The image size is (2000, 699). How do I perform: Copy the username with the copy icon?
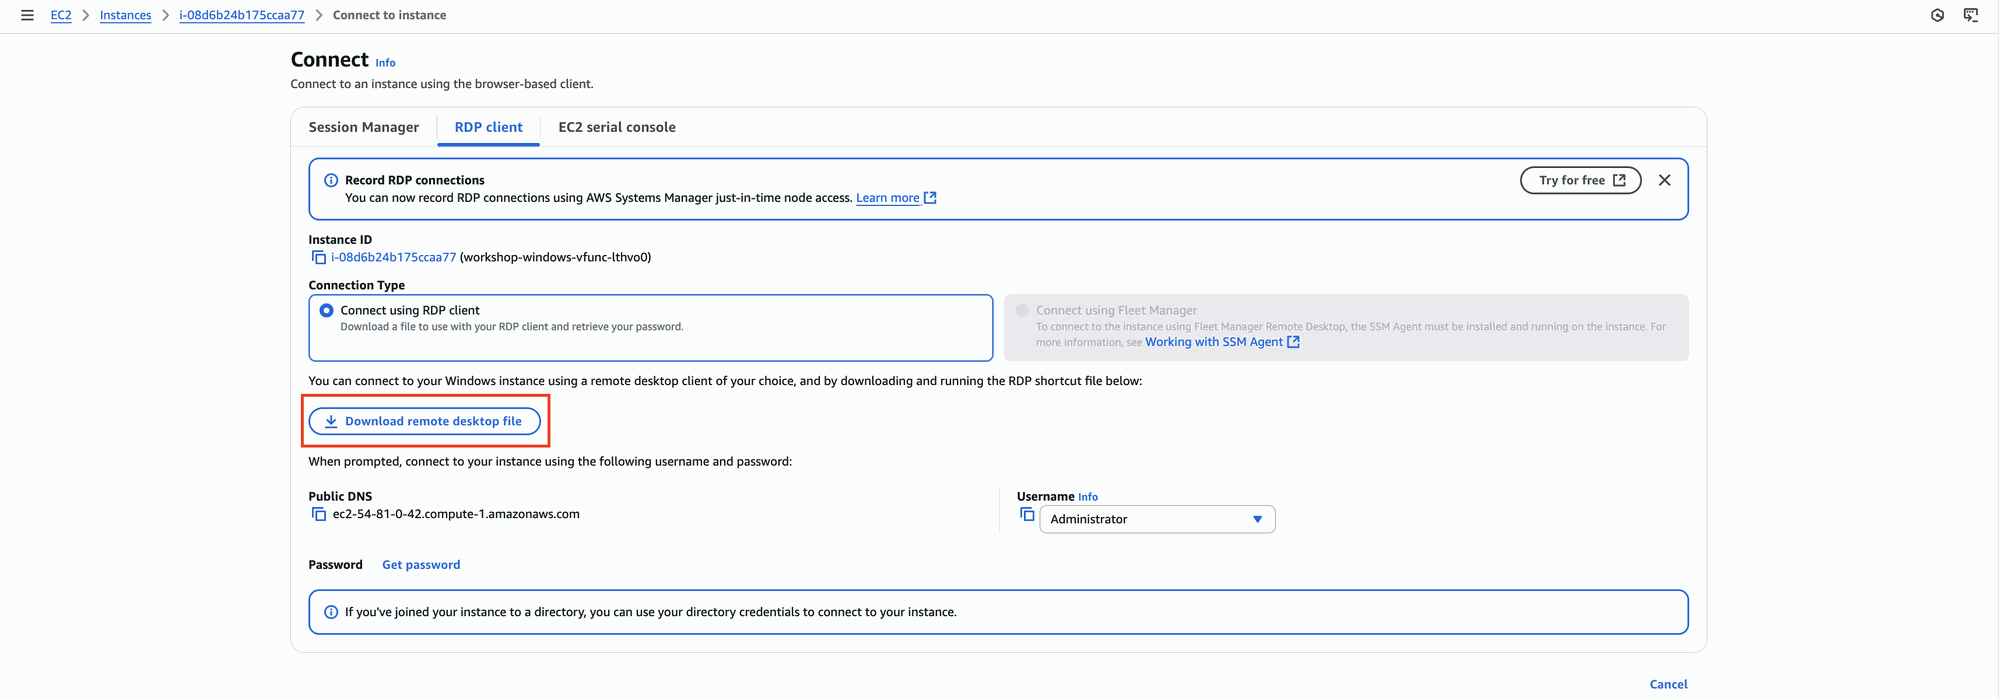(x=1027, y=515)
